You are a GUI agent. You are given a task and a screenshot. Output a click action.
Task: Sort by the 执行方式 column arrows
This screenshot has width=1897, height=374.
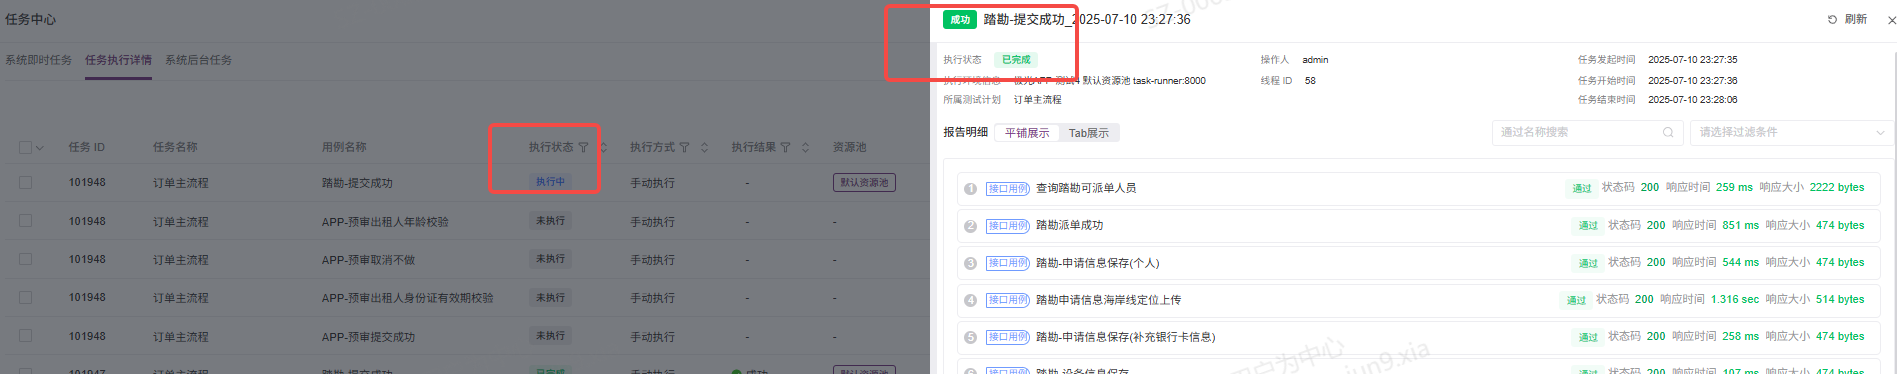704,147
